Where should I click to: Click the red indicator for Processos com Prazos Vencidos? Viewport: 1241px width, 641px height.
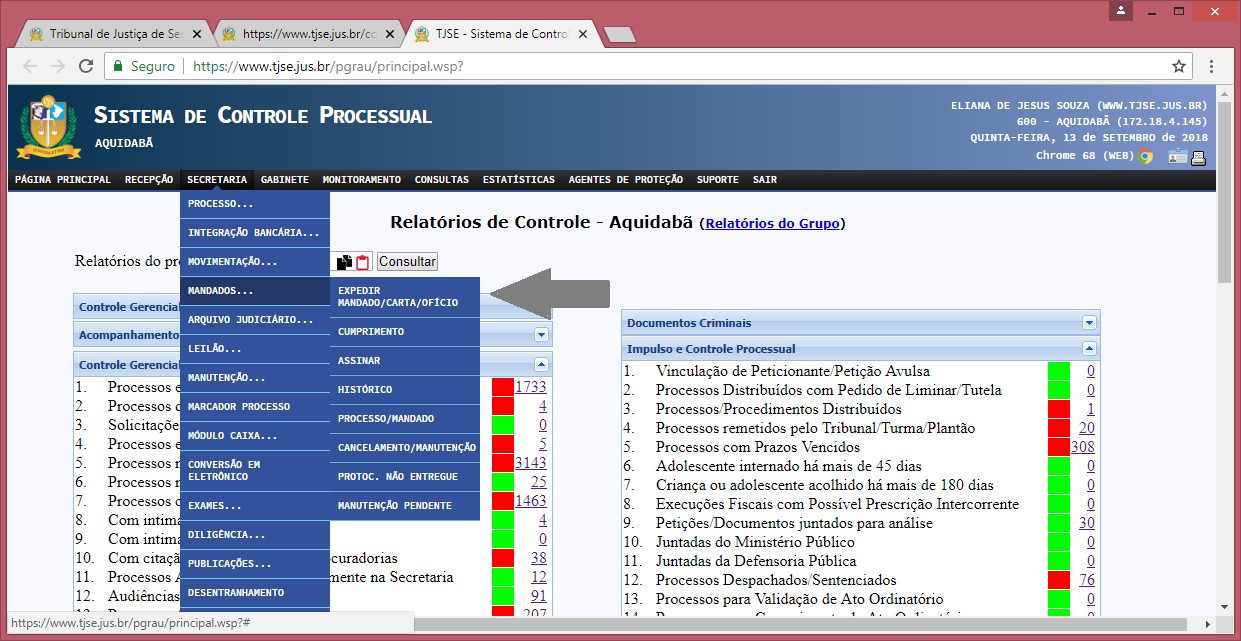pyautogui.click(x=1058, y=447)
